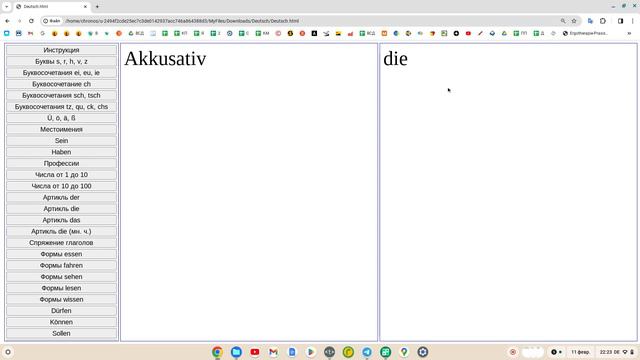Image resolution: width=640 pixels, height=360 pixels.
Task: Select the Sollen lesson button
Action: click(x=61, y=333)
